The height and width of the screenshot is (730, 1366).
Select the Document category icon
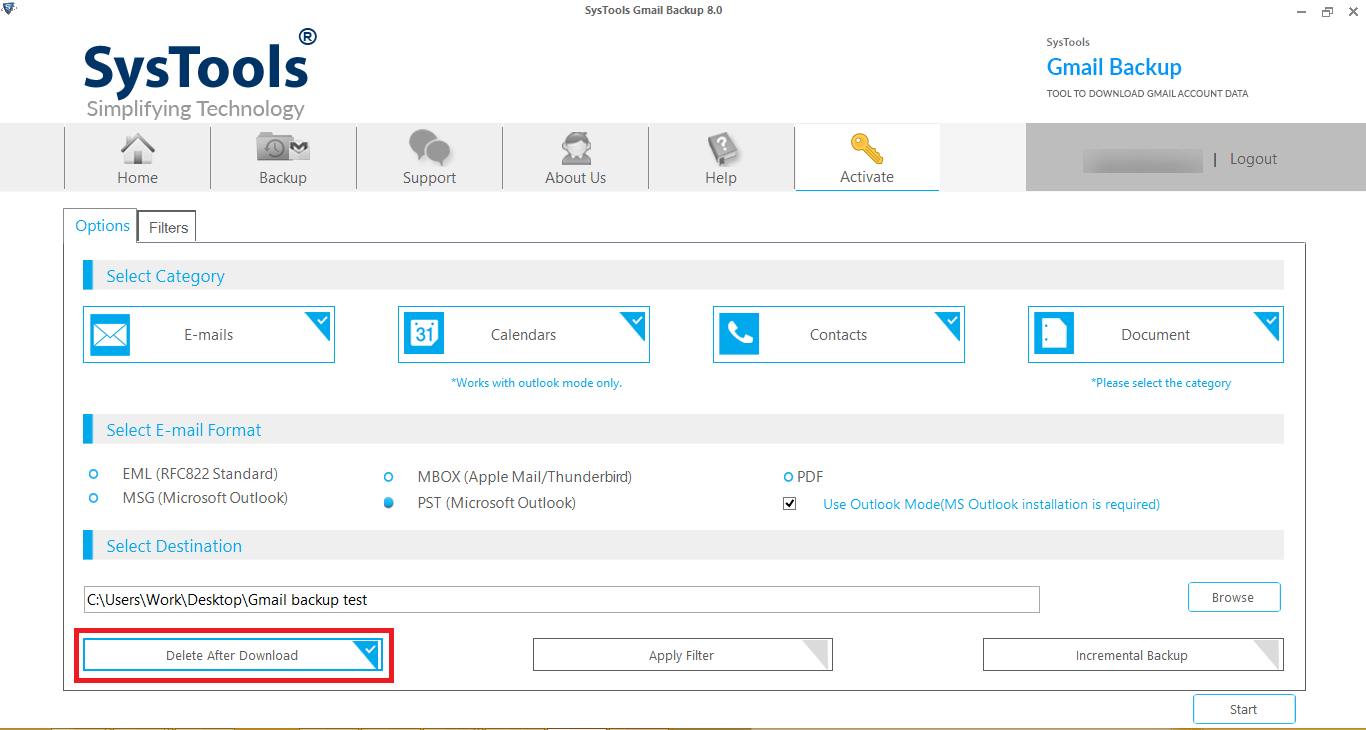coord(1053,334)
